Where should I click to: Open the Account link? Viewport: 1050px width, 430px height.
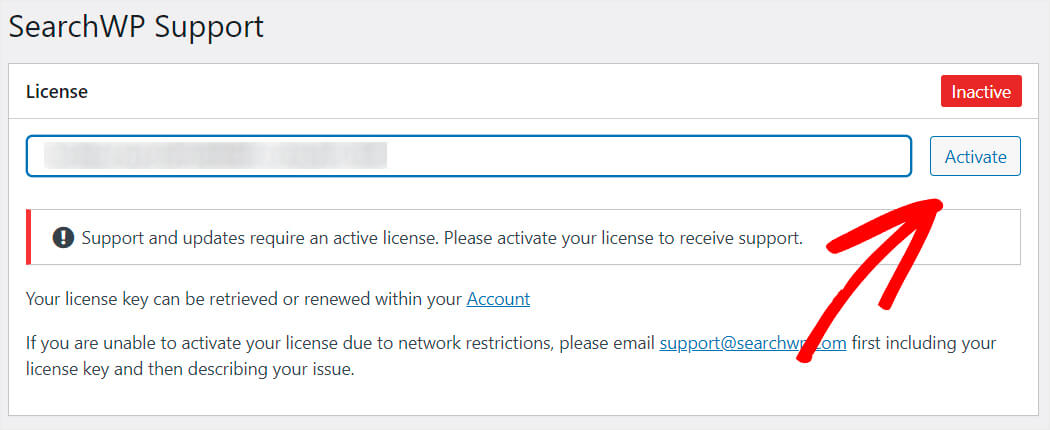click(x=498, y=299)
